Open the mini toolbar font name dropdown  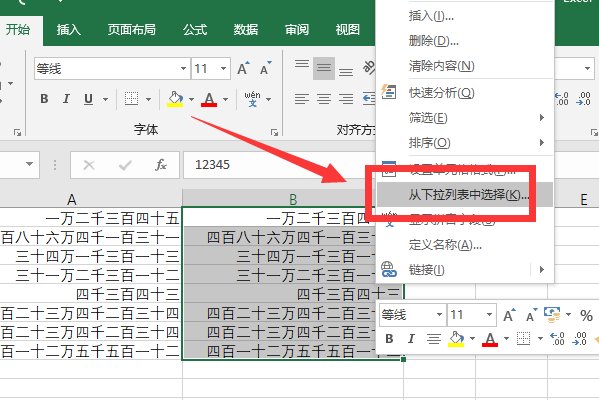pos(439,315)
